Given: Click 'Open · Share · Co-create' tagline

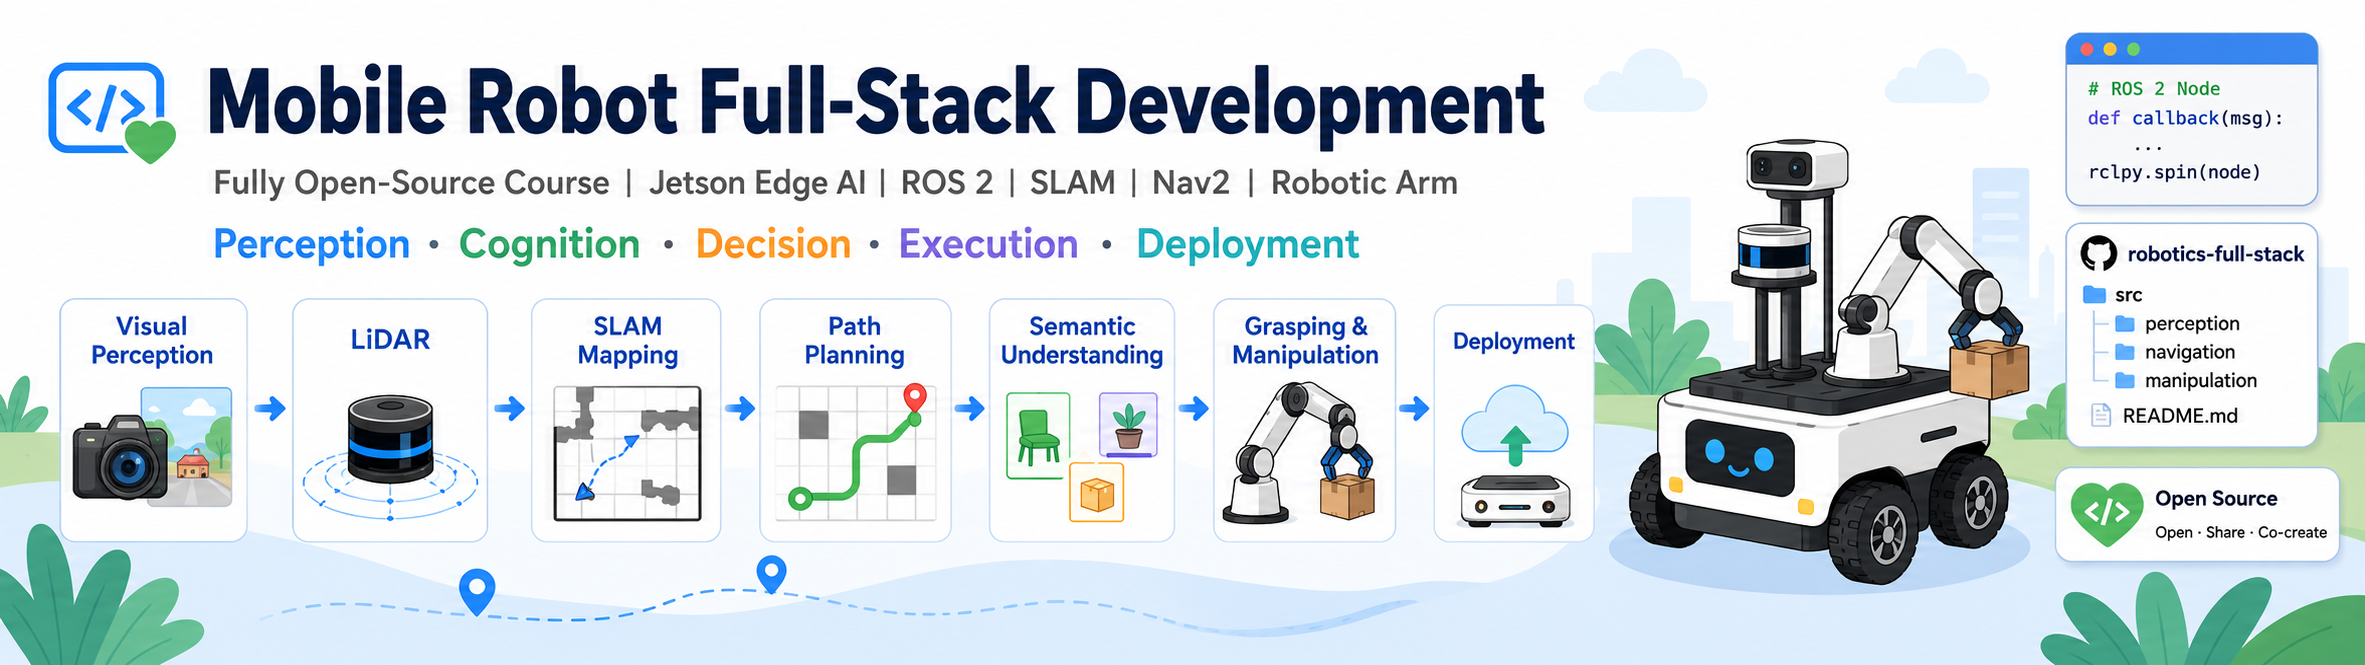Looking at the screenshot, I should point(2241,533).
